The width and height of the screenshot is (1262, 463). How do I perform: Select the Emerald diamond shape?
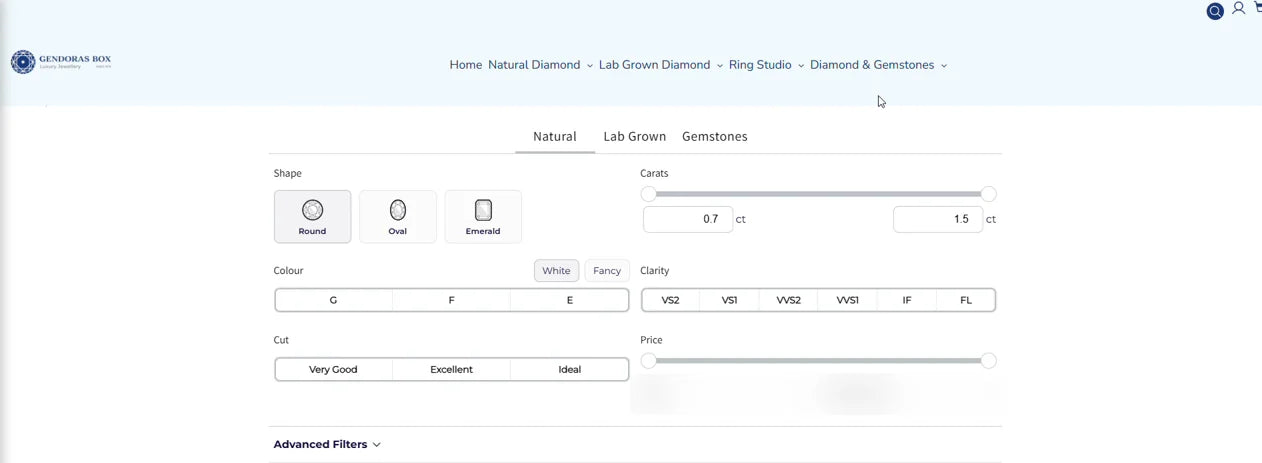pos(483,216)
